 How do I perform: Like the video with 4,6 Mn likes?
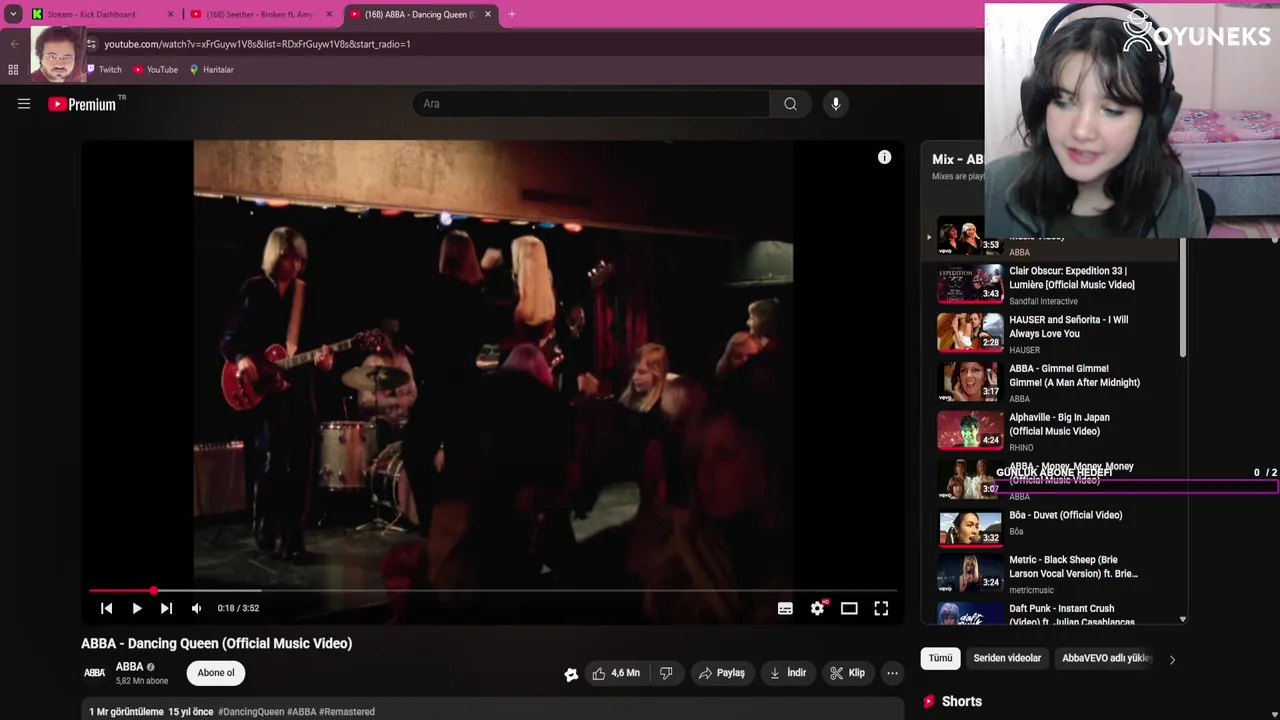click(615, 673)
